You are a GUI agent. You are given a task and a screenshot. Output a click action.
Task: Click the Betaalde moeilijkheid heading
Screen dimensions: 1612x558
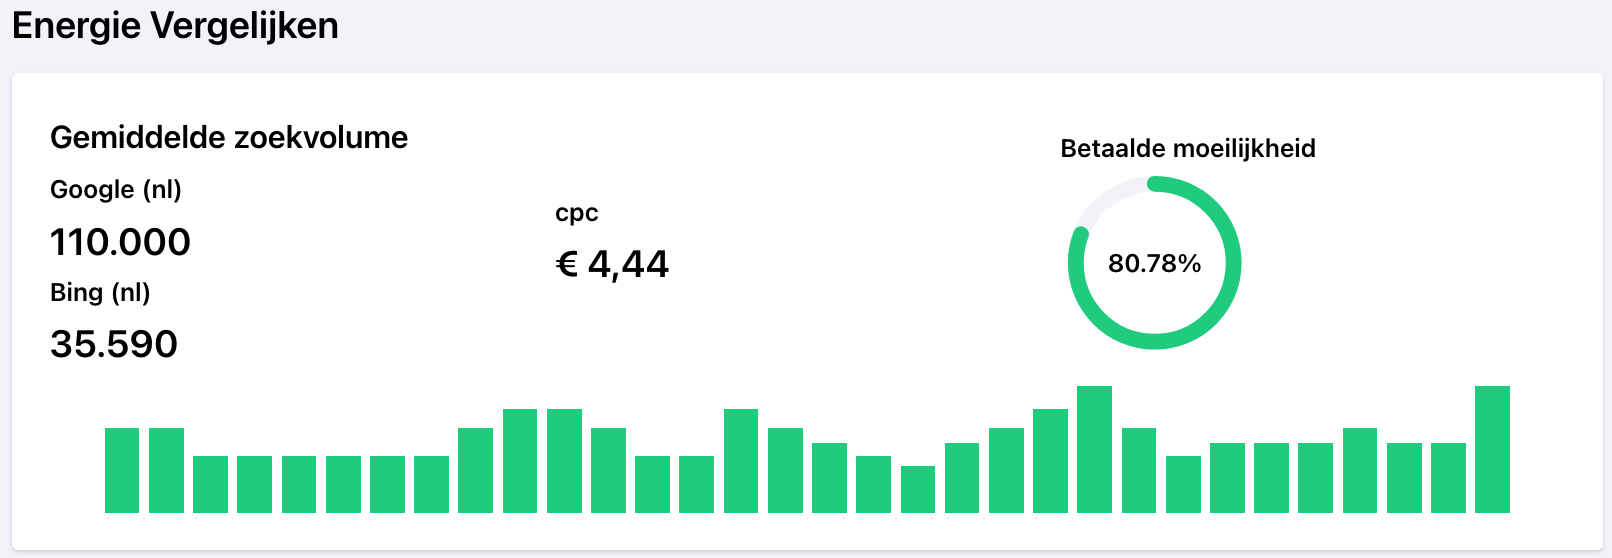(1188, 149)
